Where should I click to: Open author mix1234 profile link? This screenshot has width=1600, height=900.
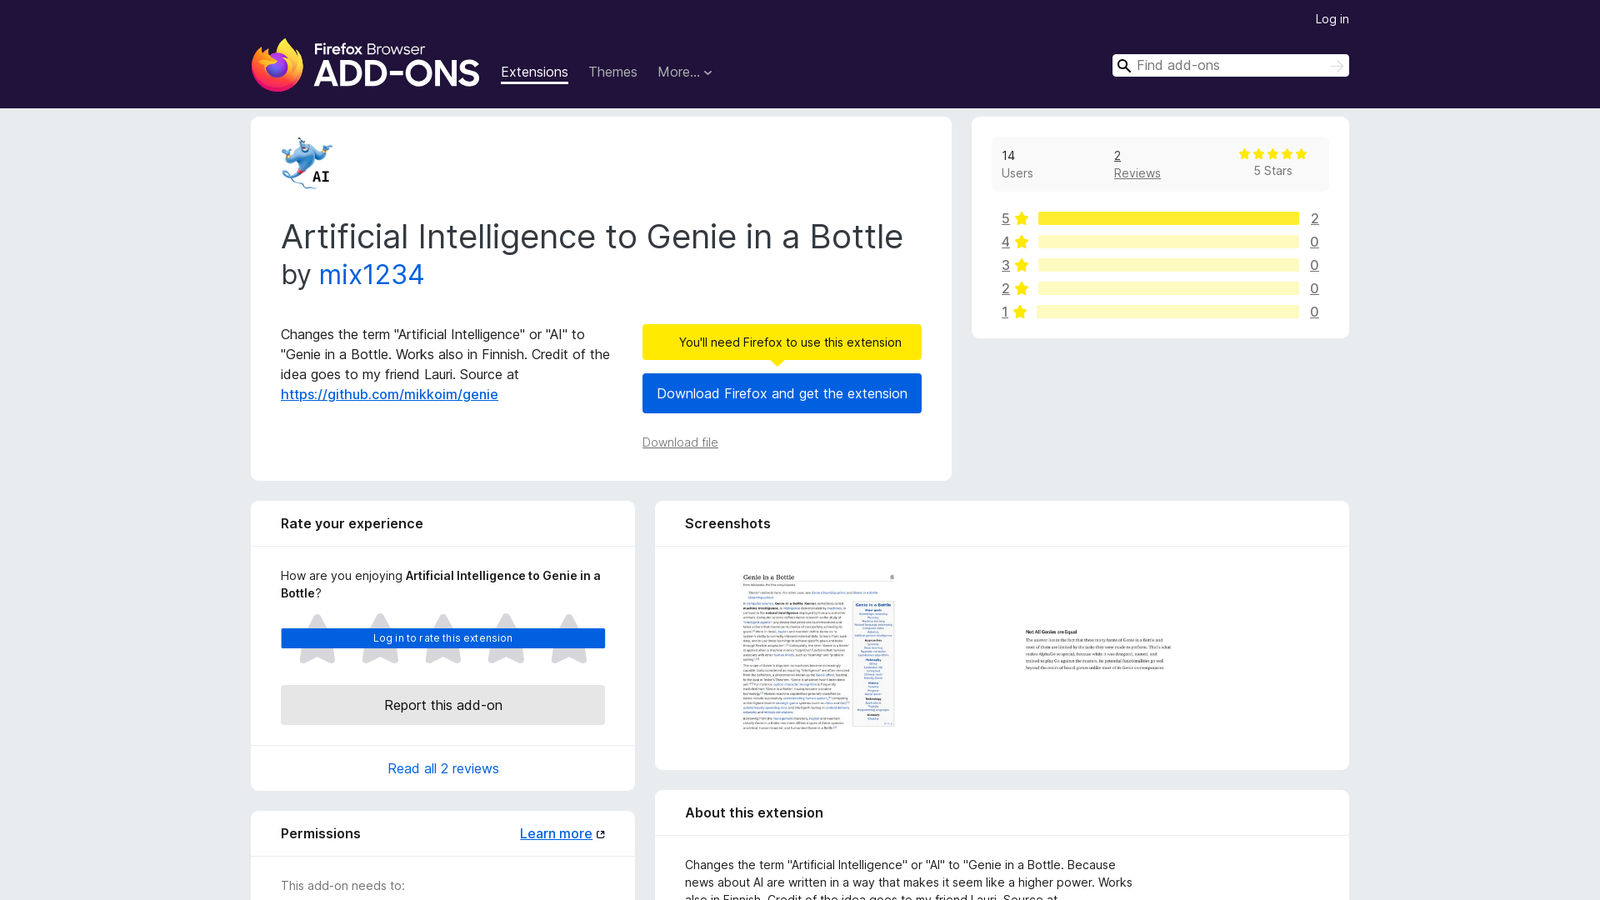(x=371, y=275)
